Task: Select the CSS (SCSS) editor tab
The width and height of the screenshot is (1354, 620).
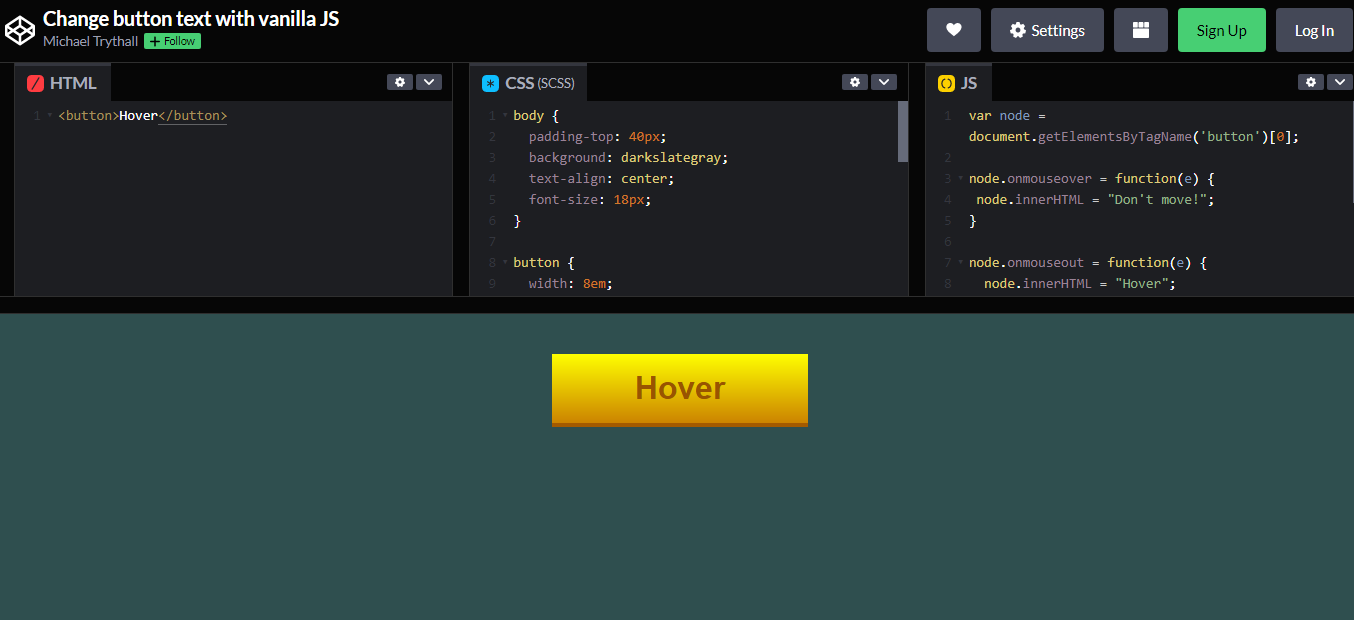Action: (x=528, y=82)
